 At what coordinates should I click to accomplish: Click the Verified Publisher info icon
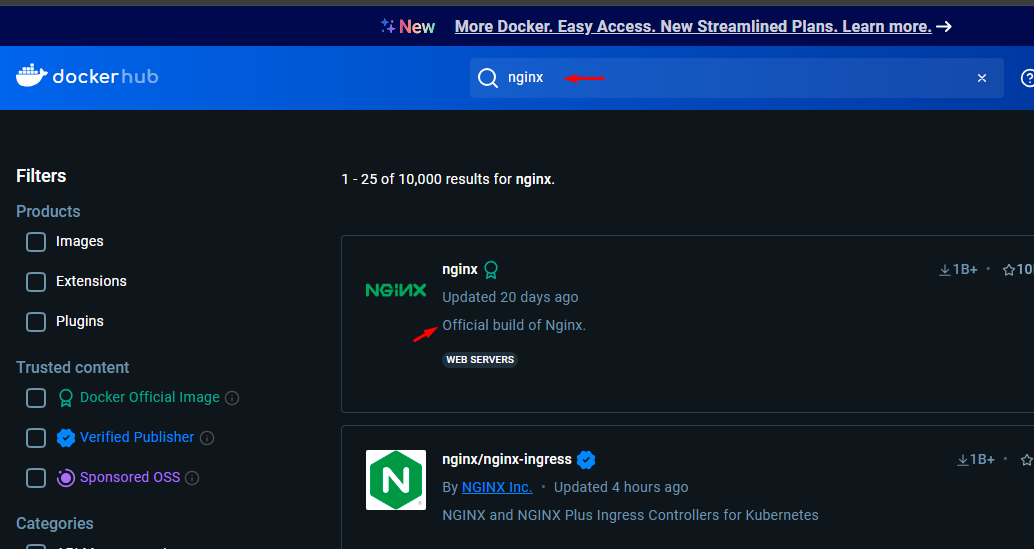207,438
